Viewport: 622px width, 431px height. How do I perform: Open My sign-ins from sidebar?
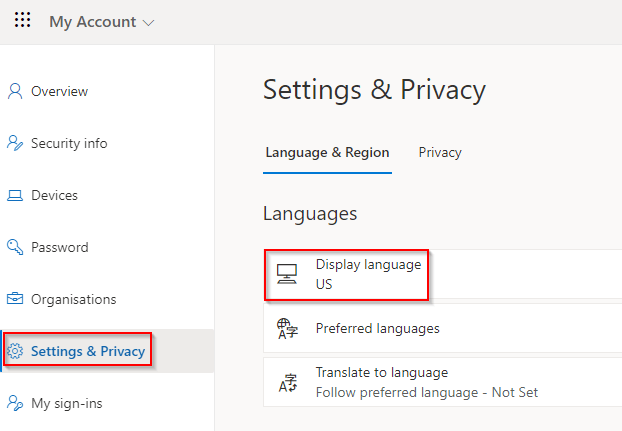click(x=66, y=403)
